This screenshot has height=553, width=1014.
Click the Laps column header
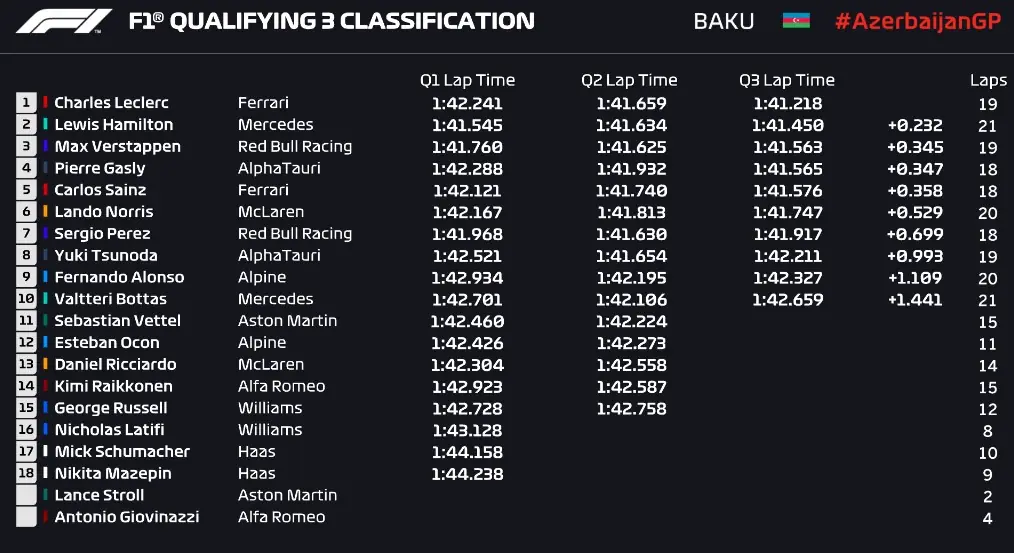click(988, 81)
